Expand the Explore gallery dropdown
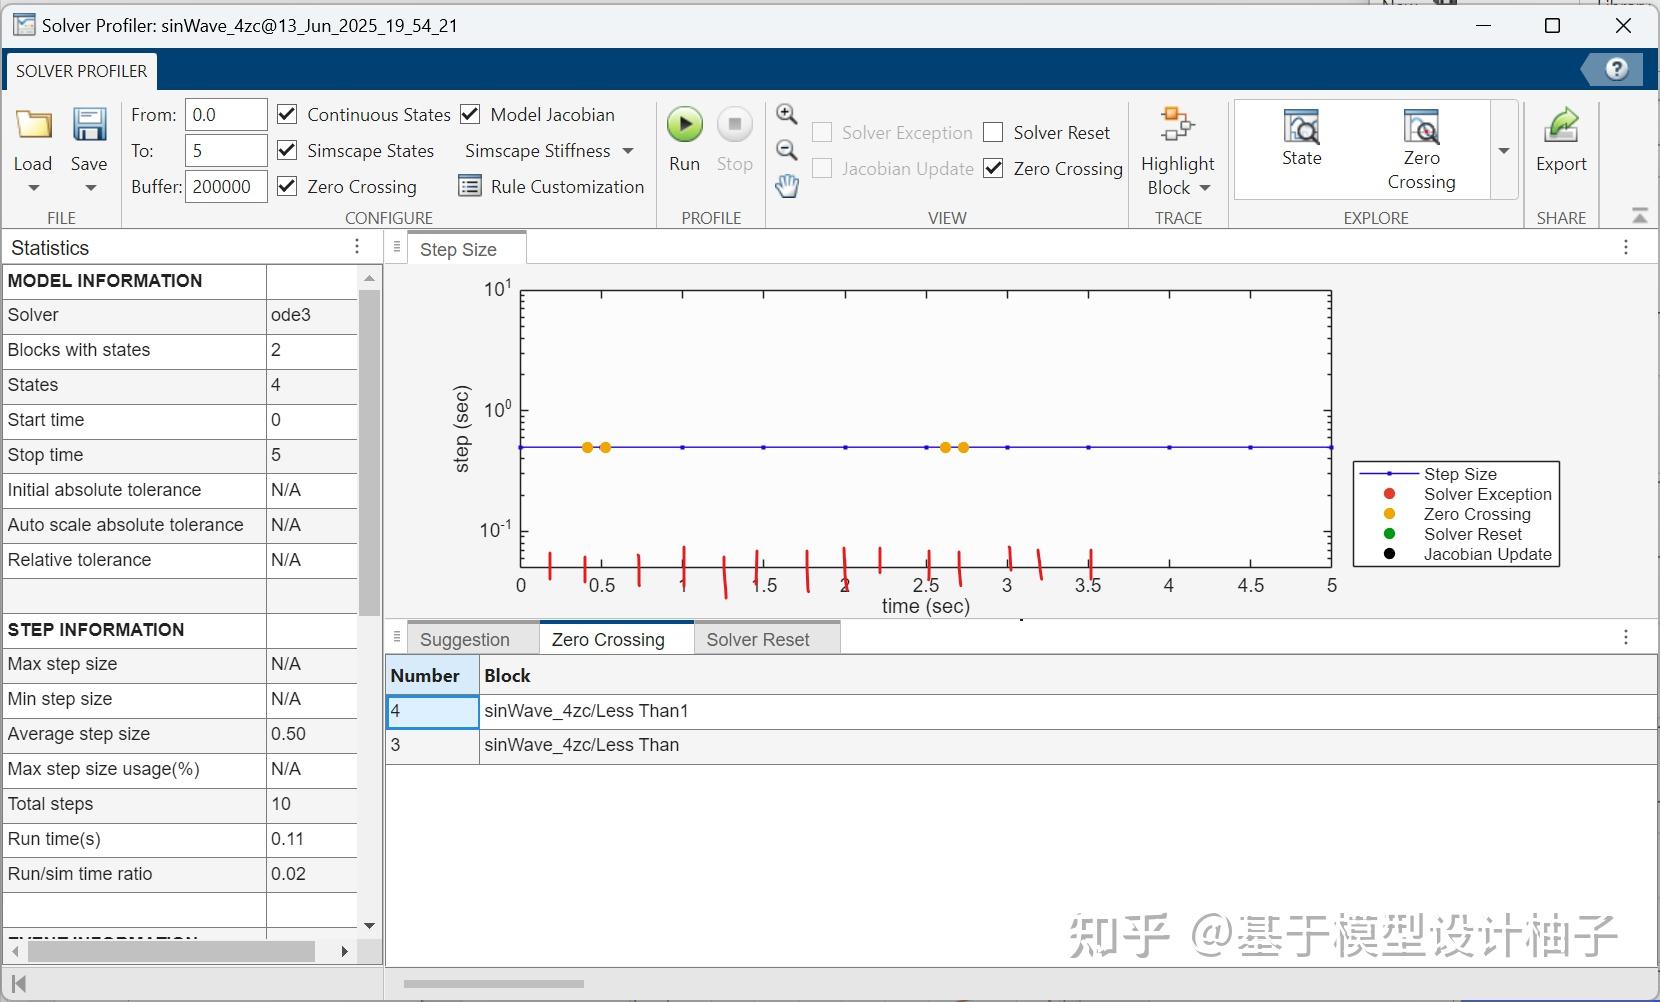This screenshot has width=1660, height=1002. (x=1504, y=151)
